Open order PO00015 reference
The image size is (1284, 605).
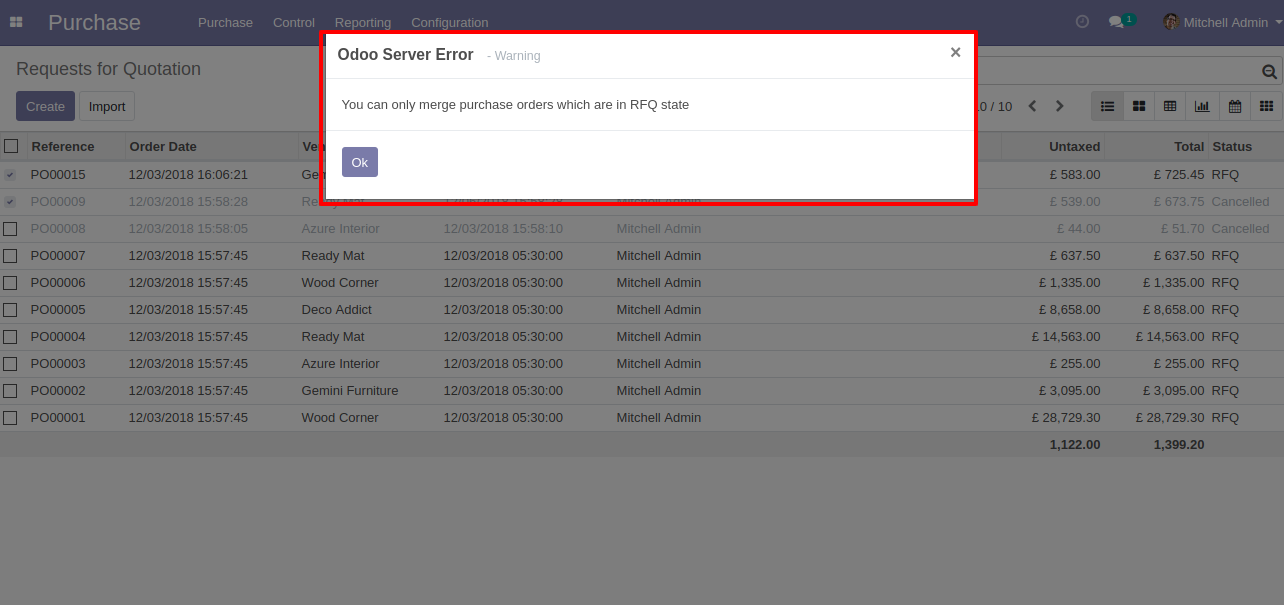[x=58, y=174]
